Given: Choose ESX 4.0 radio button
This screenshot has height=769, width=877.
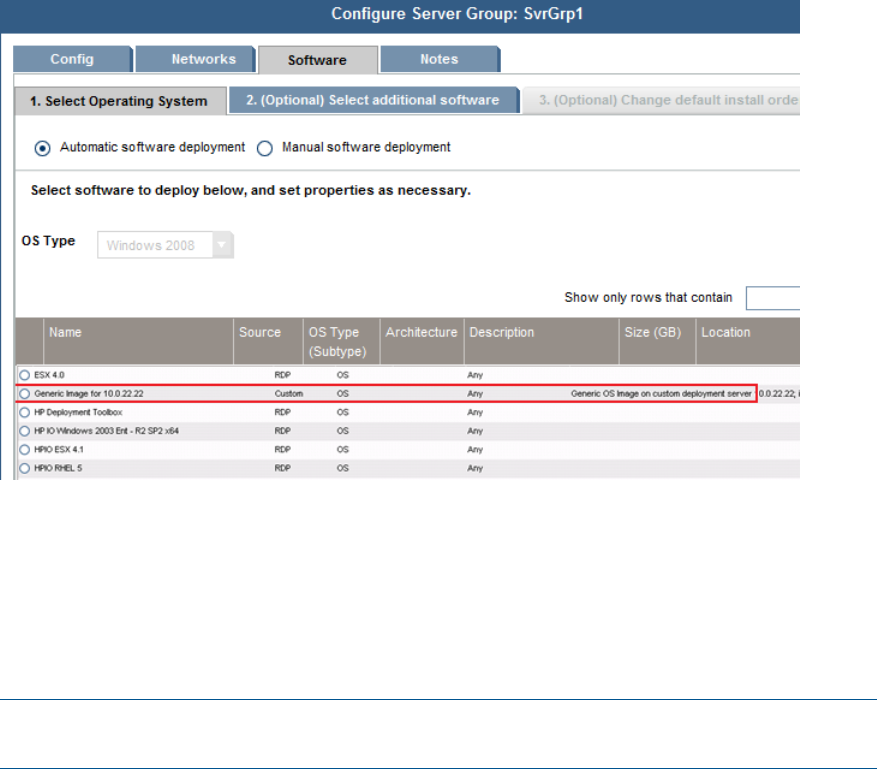Looking at the screenshot, I should tap(24, 374).
